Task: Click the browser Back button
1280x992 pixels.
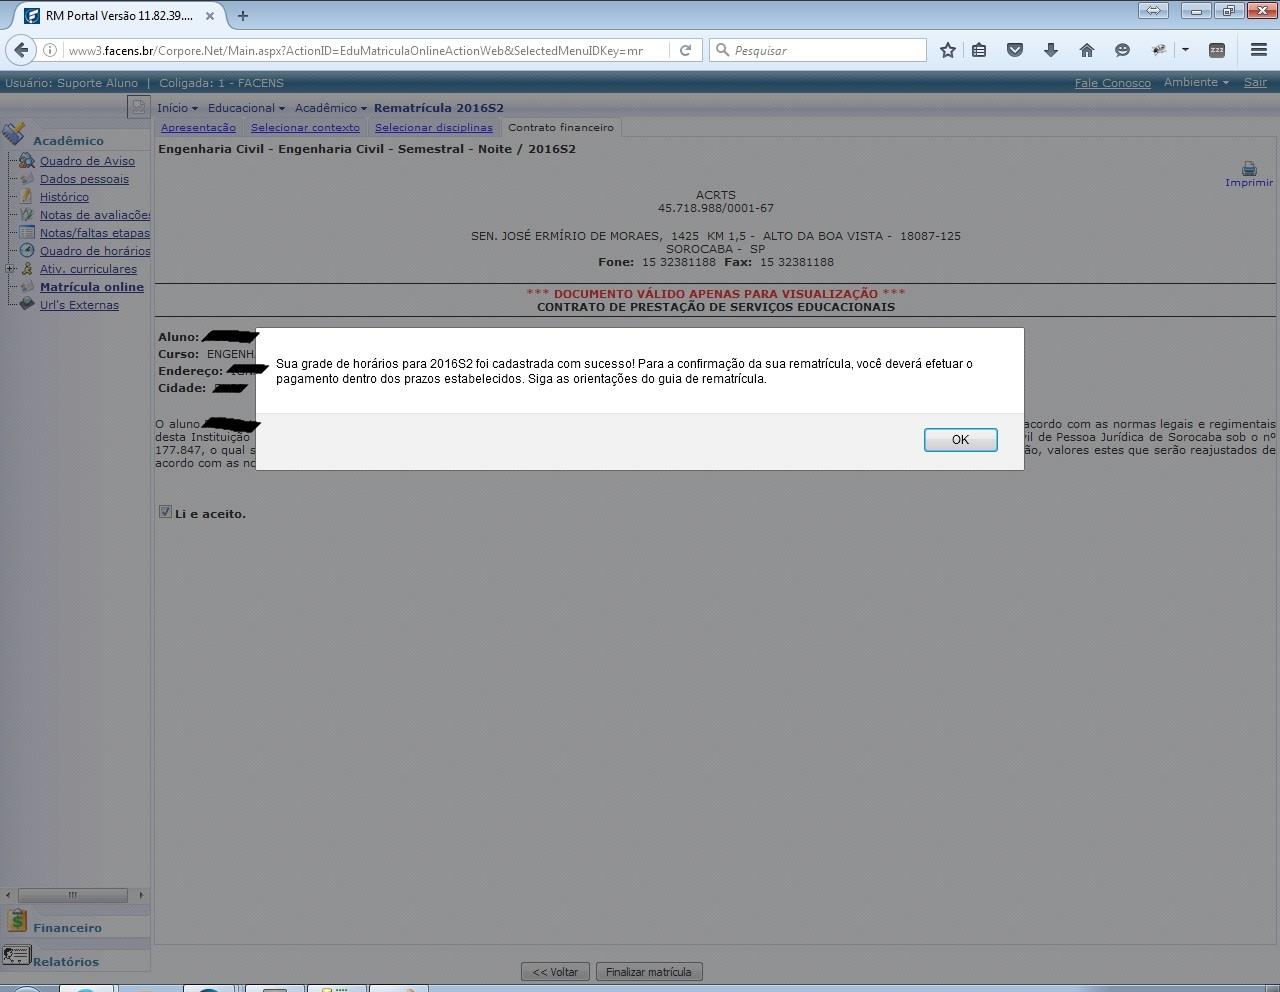Action: [x=21, y=50]
